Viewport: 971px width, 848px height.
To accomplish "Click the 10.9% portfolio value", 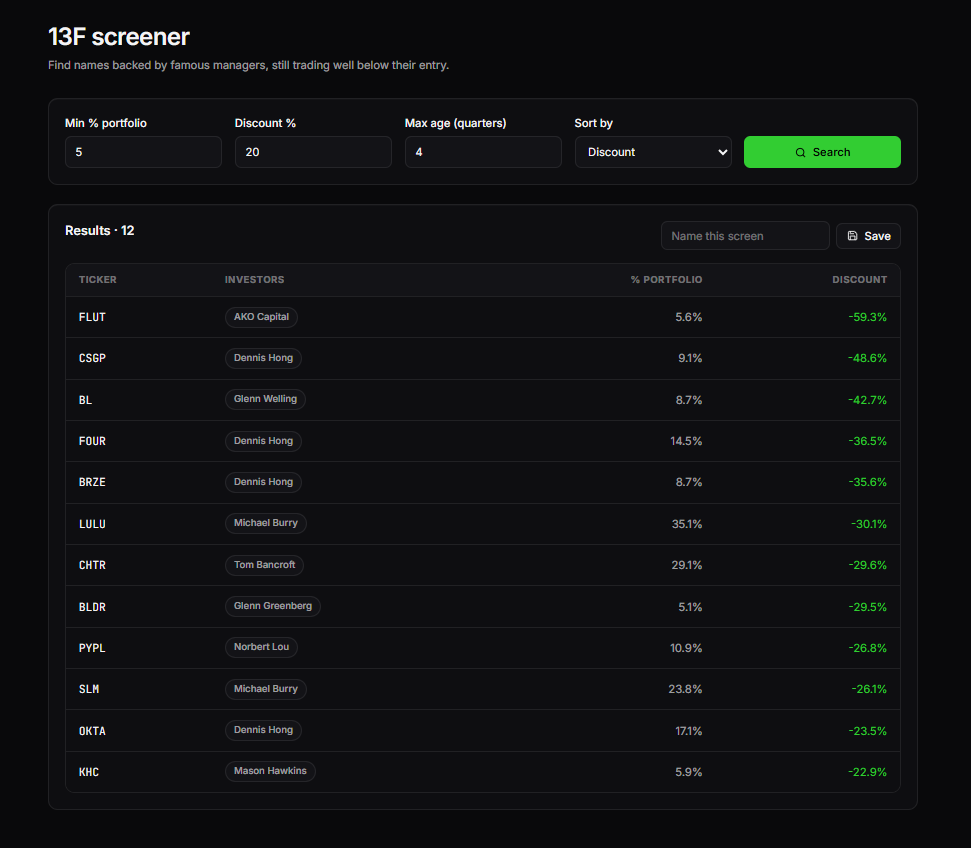I will [686, 648].
